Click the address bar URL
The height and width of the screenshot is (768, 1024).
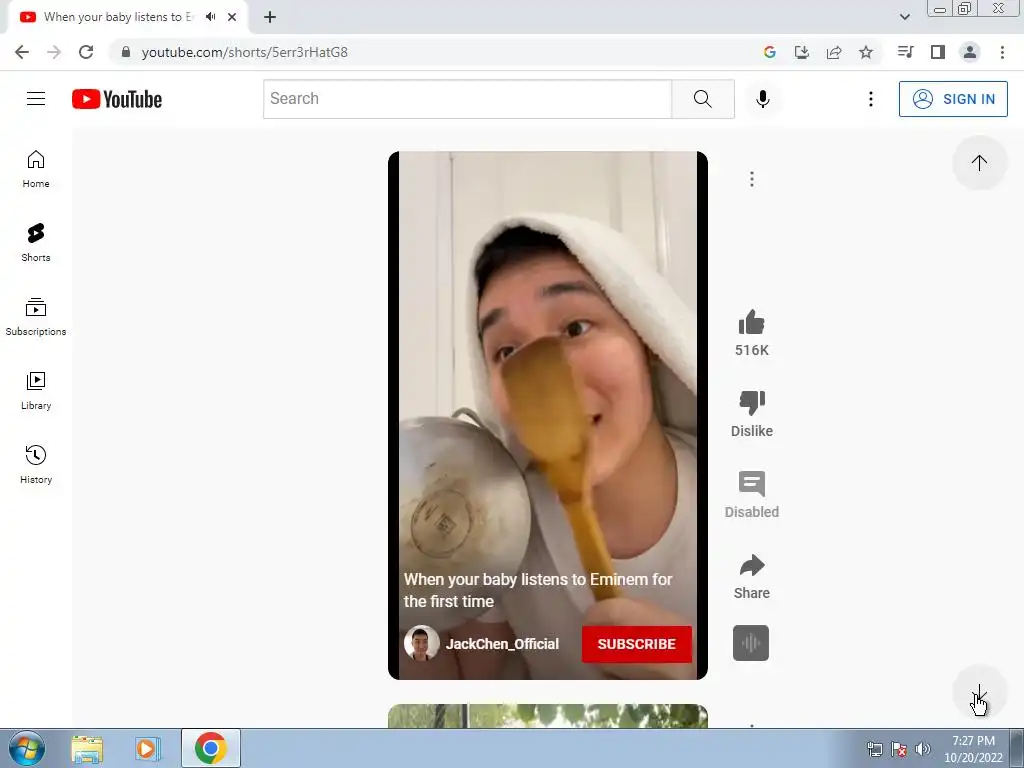click(244, 52)
